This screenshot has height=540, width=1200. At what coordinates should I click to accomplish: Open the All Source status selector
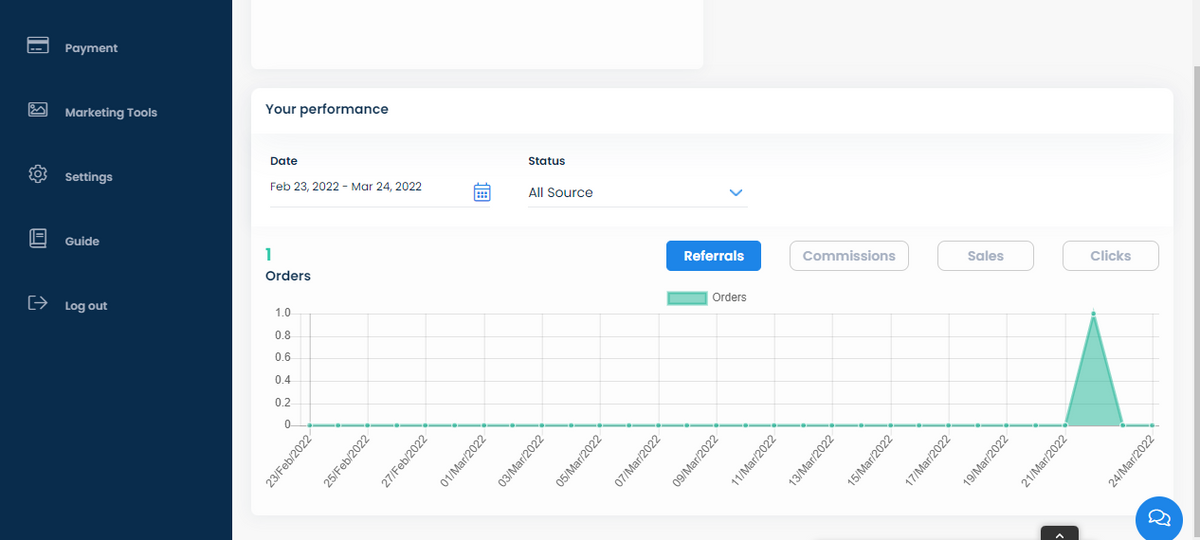click(620, 192)
